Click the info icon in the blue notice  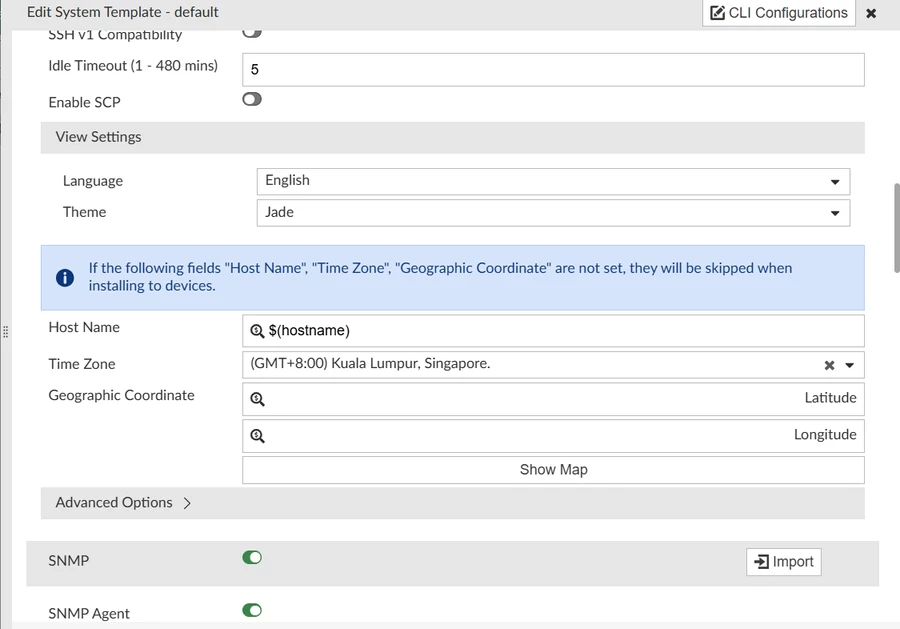pyautogui.click(x=65, y=278)
